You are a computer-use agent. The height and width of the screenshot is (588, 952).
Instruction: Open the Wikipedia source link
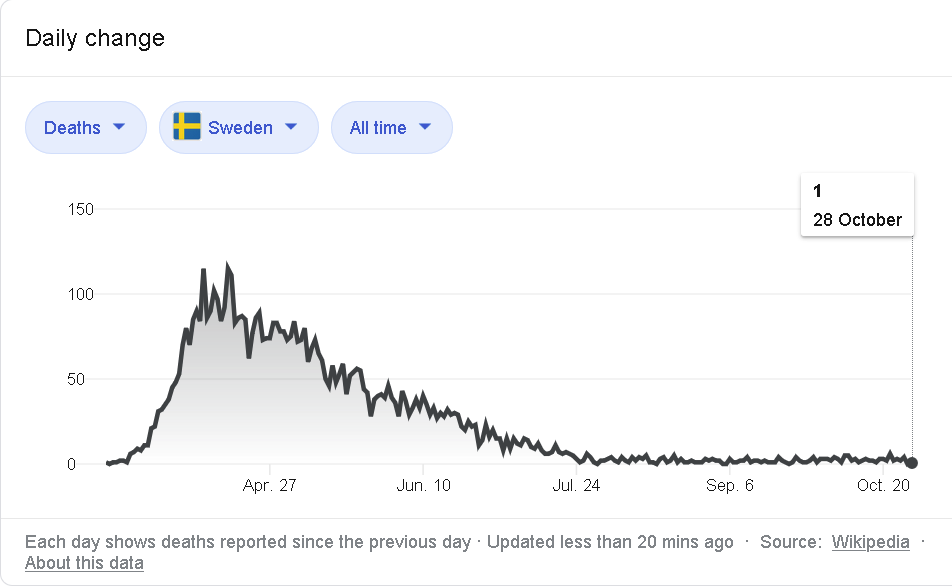point(870,542)
